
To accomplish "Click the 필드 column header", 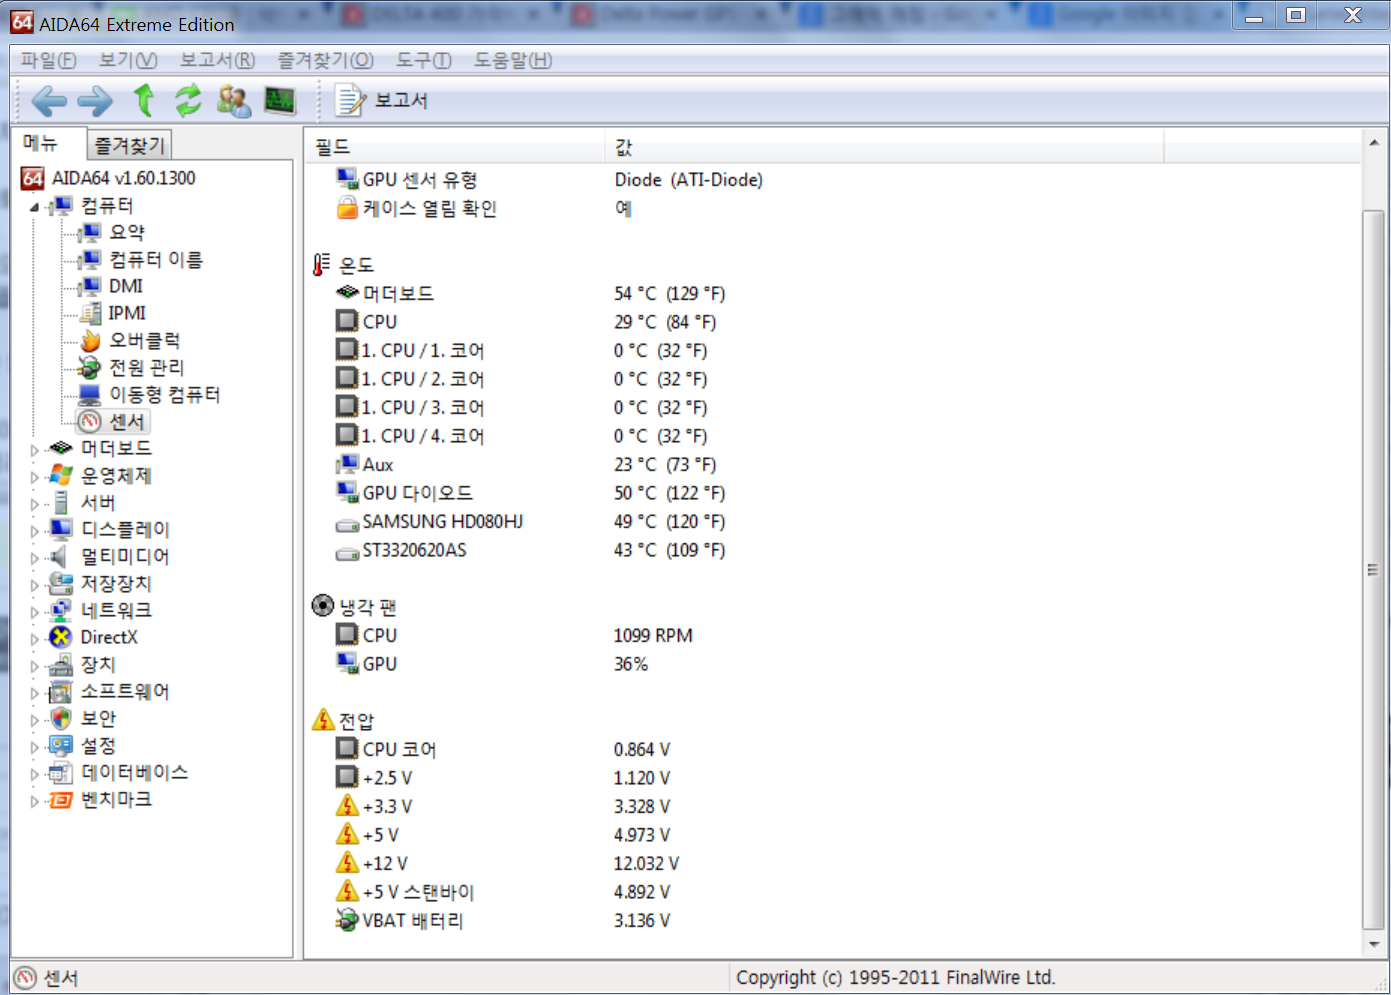I will pos(455,147).
